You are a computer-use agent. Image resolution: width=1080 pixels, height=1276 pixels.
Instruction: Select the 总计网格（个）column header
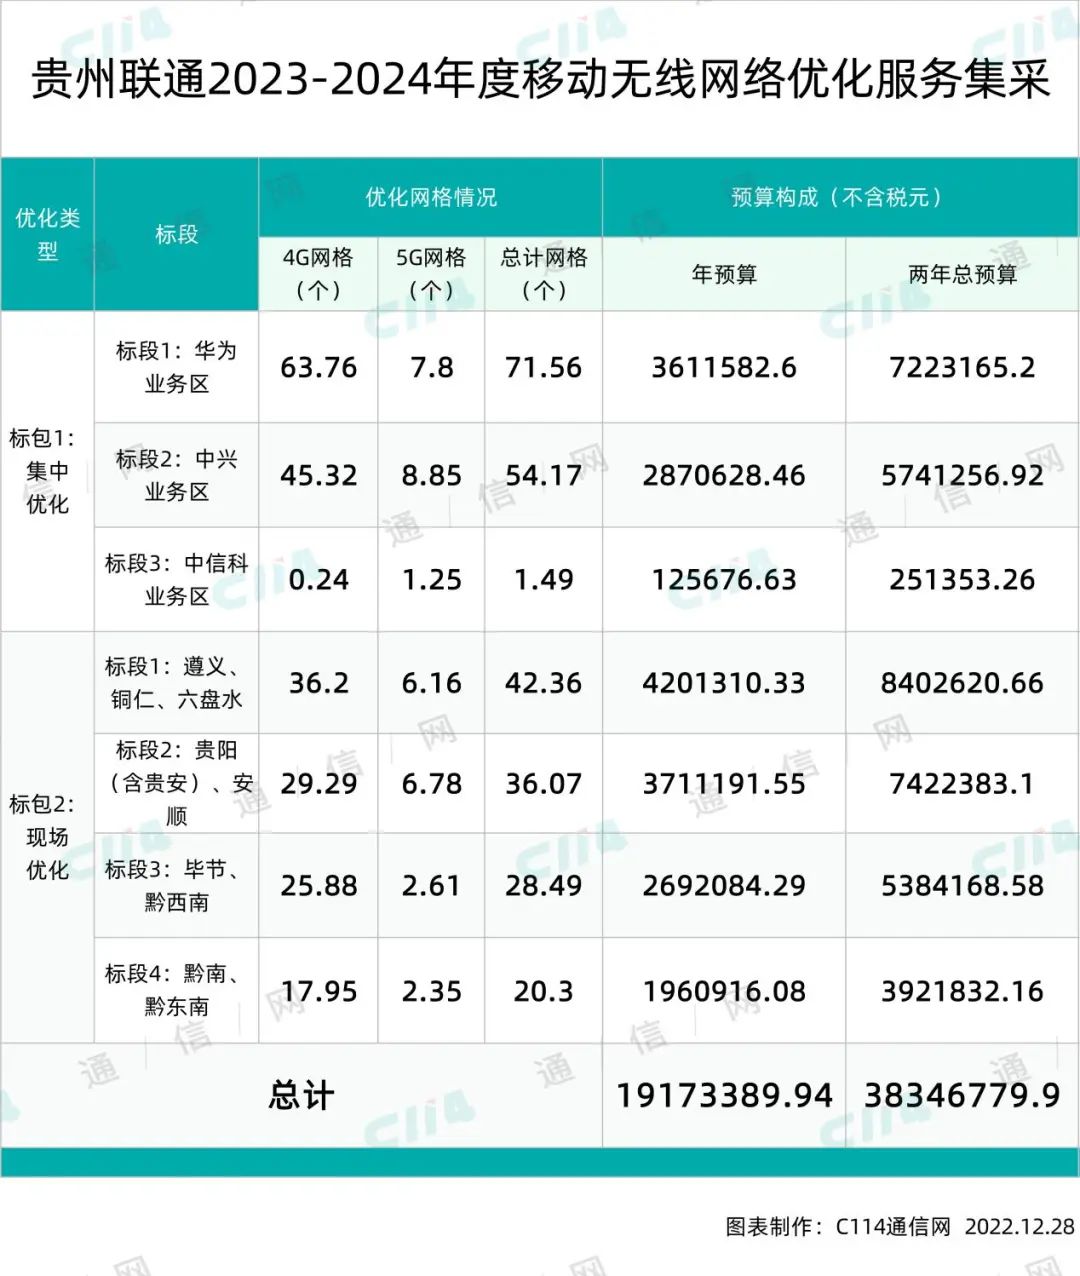tap(543, 274)
